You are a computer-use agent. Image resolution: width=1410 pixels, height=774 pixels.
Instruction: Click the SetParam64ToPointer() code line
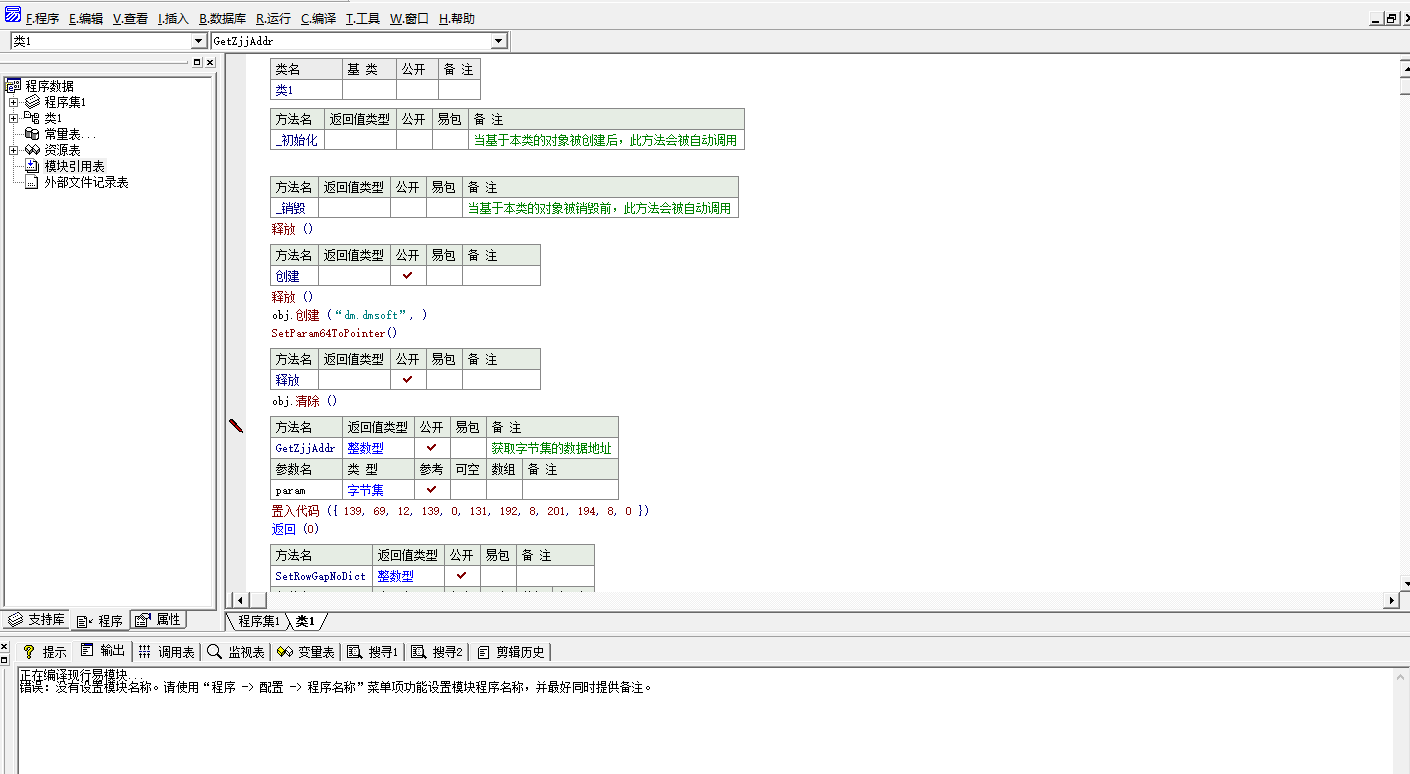point(334,333)
